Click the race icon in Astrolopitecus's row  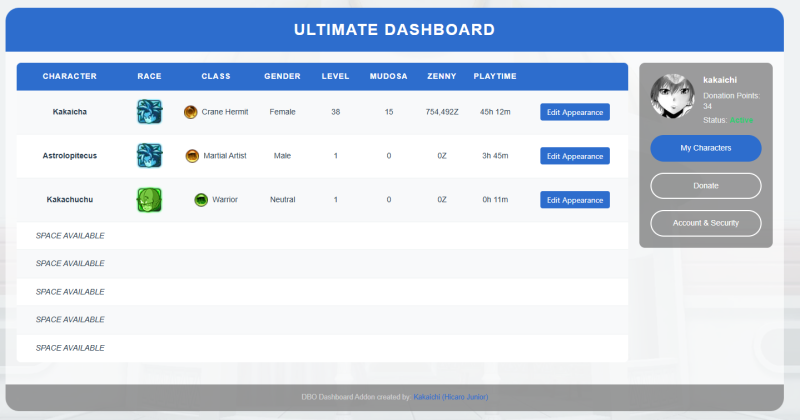coord(149,156)
